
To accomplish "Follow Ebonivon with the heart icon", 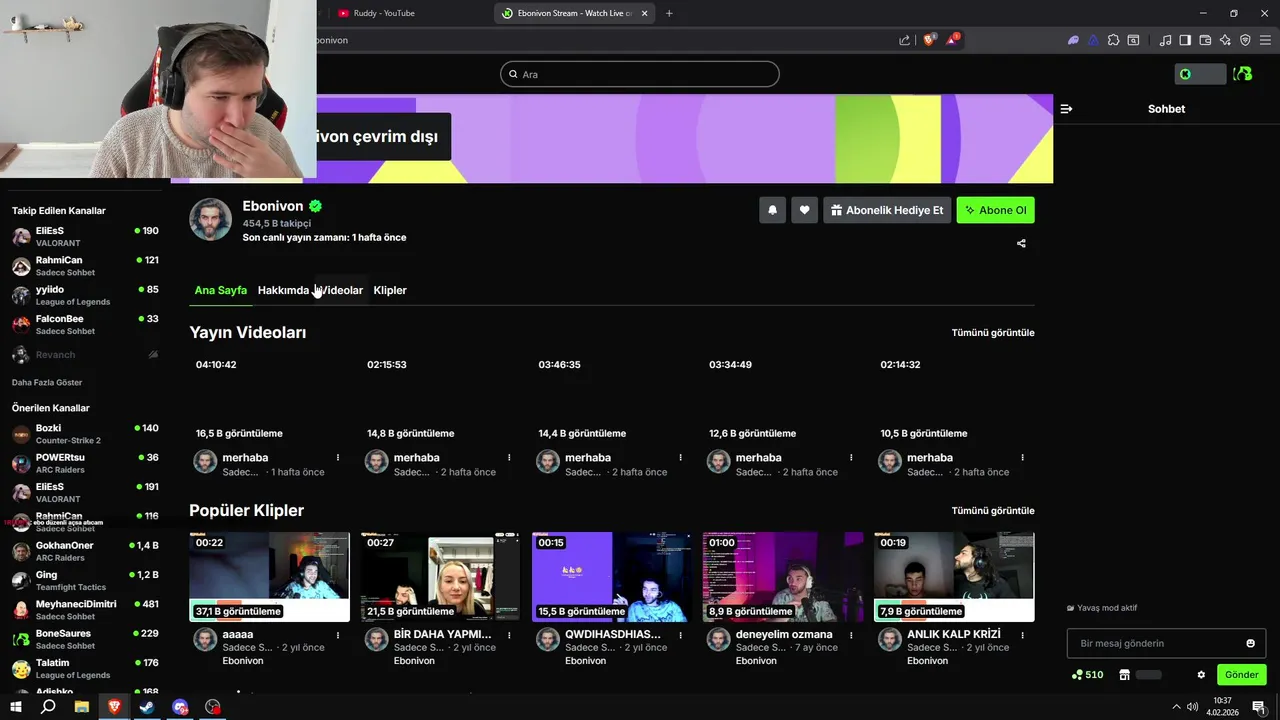I will click(804, 210).
